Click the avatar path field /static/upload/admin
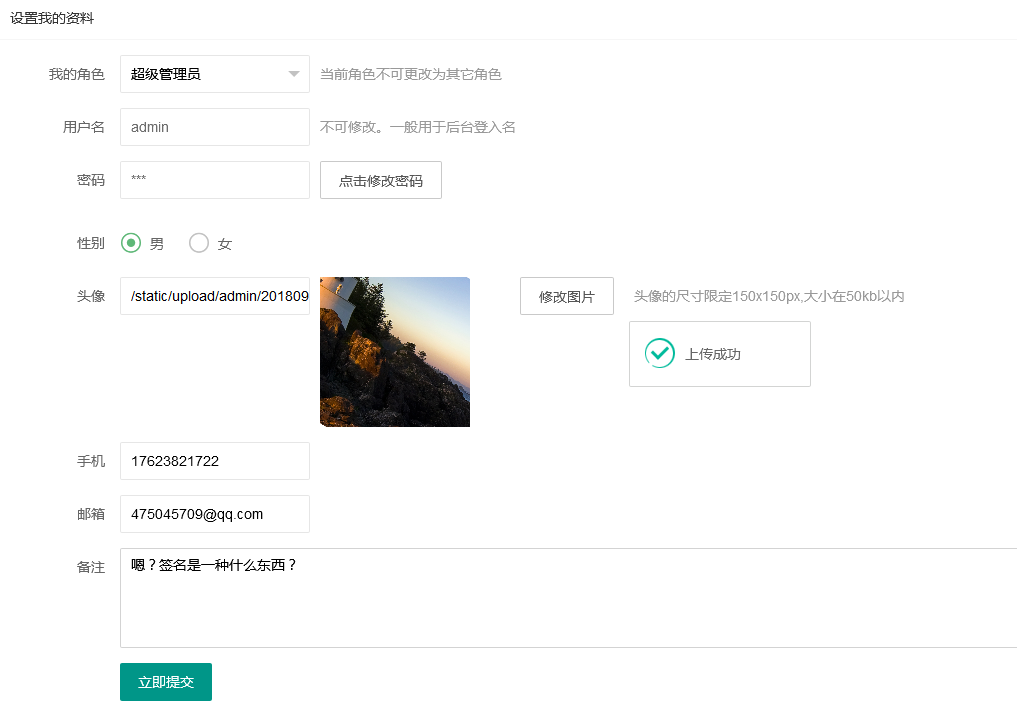The image size is (1017, 708). click(214, 296)
